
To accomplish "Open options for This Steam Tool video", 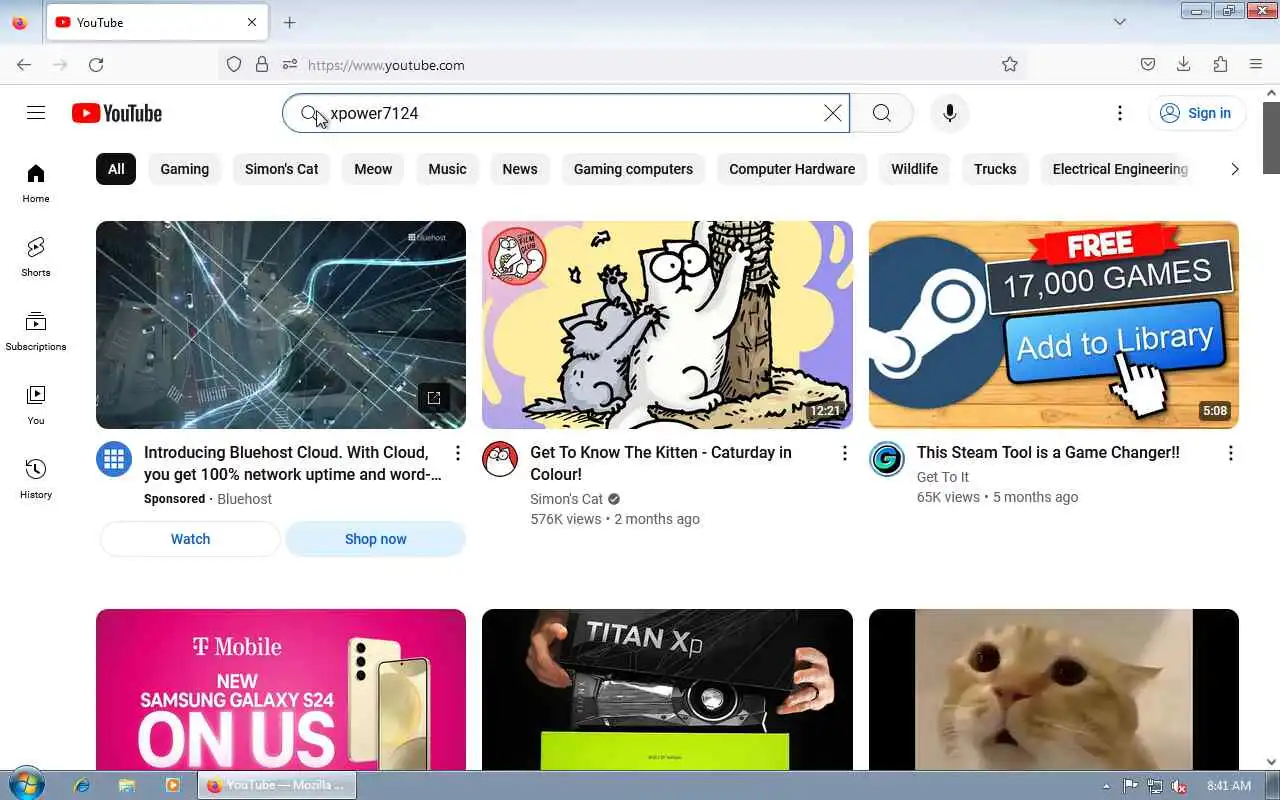I will pyautogui.click(x=1230, y=453).
